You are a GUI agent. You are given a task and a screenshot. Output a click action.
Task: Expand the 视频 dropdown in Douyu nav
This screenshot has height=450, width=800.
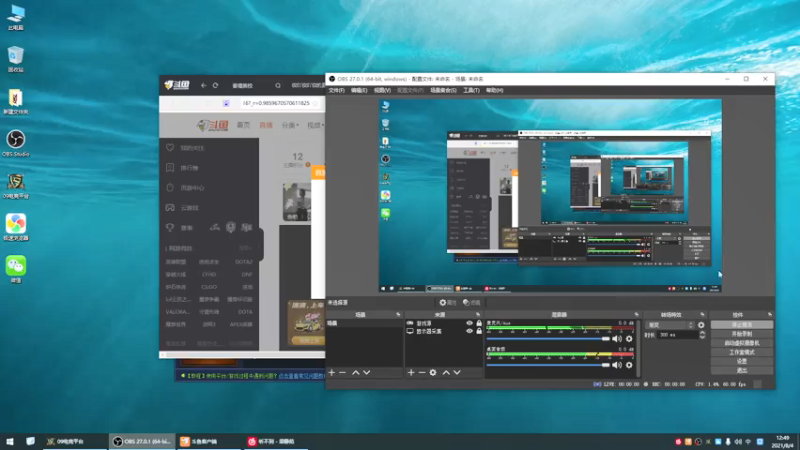click(314, 125)
